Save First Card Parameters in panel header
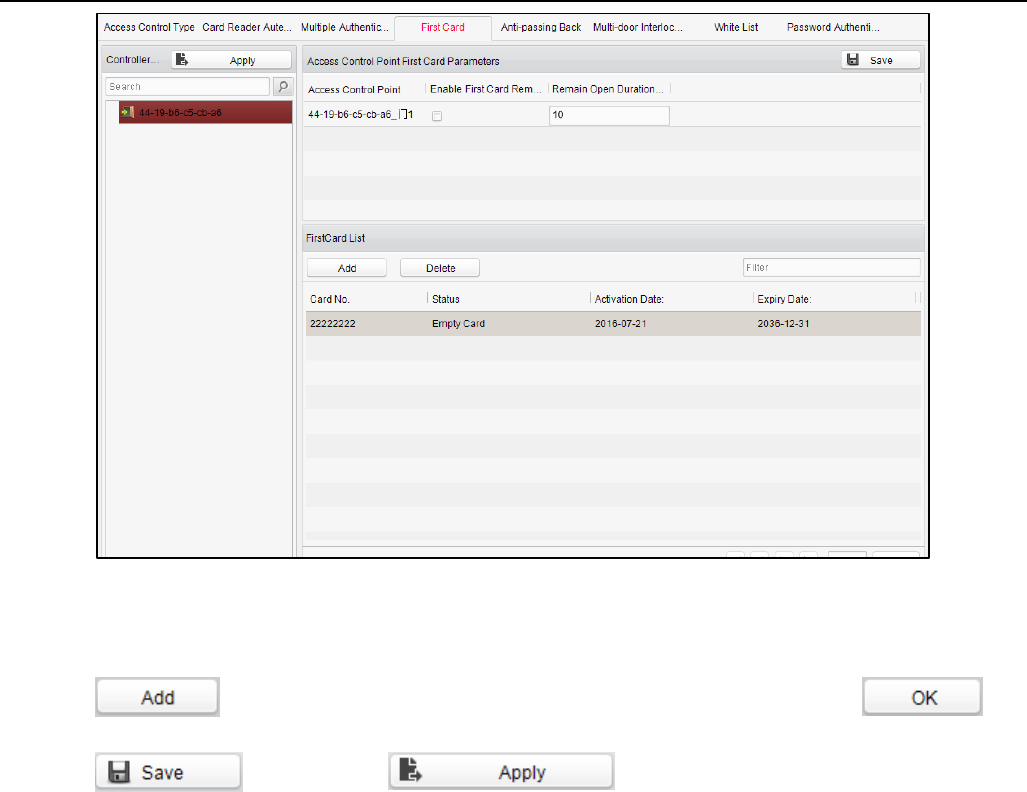The image size is (1027, 792). click(x=880, y=60)
